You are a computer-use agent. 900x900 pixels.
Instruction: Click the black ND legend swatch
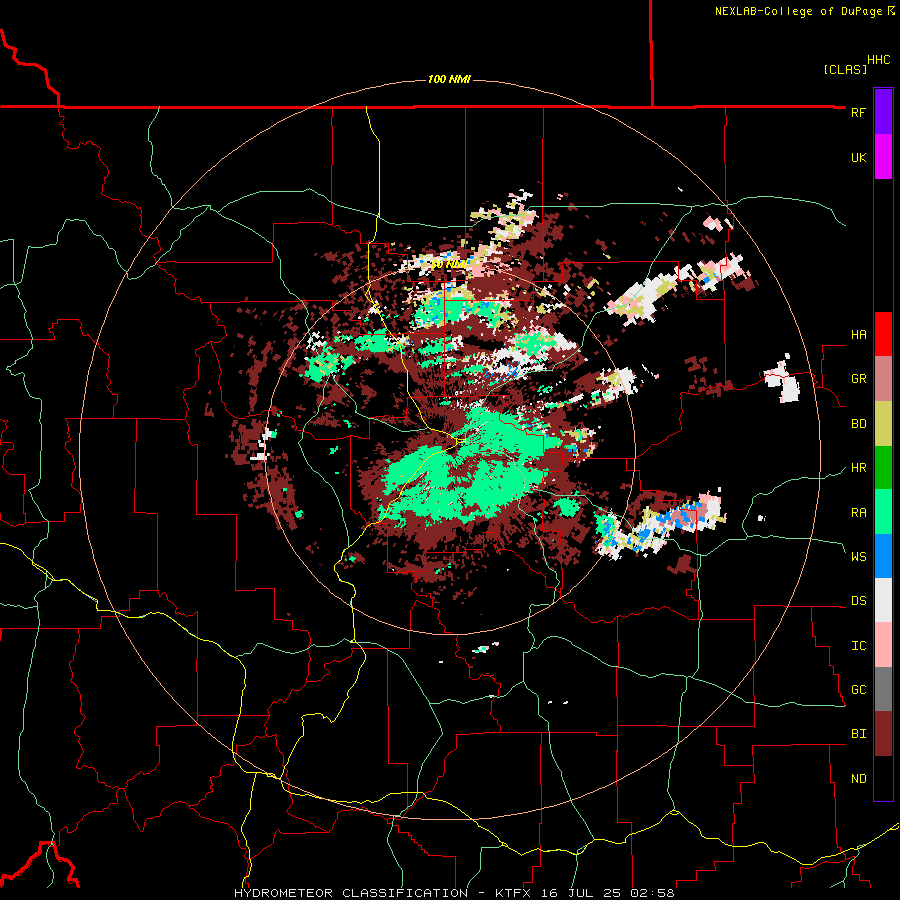883,778
